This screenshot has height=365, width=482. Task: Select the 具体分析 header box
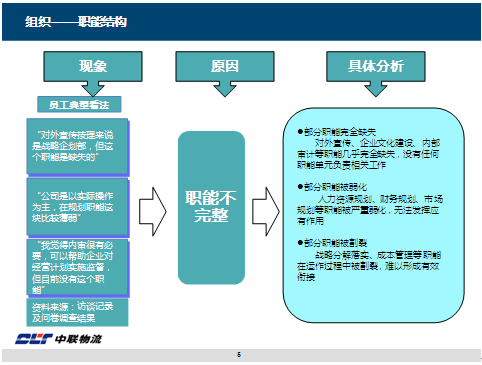coord(376,66)
